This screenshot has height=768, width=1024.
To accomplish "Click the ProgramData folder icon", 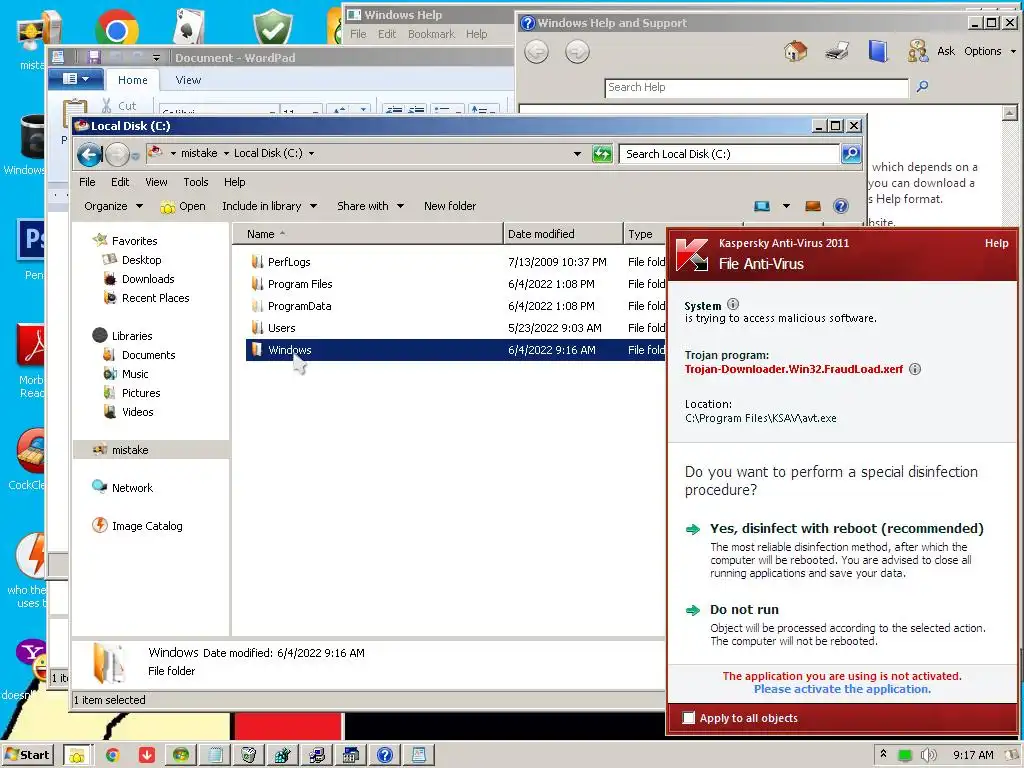I will pos(257,306).
